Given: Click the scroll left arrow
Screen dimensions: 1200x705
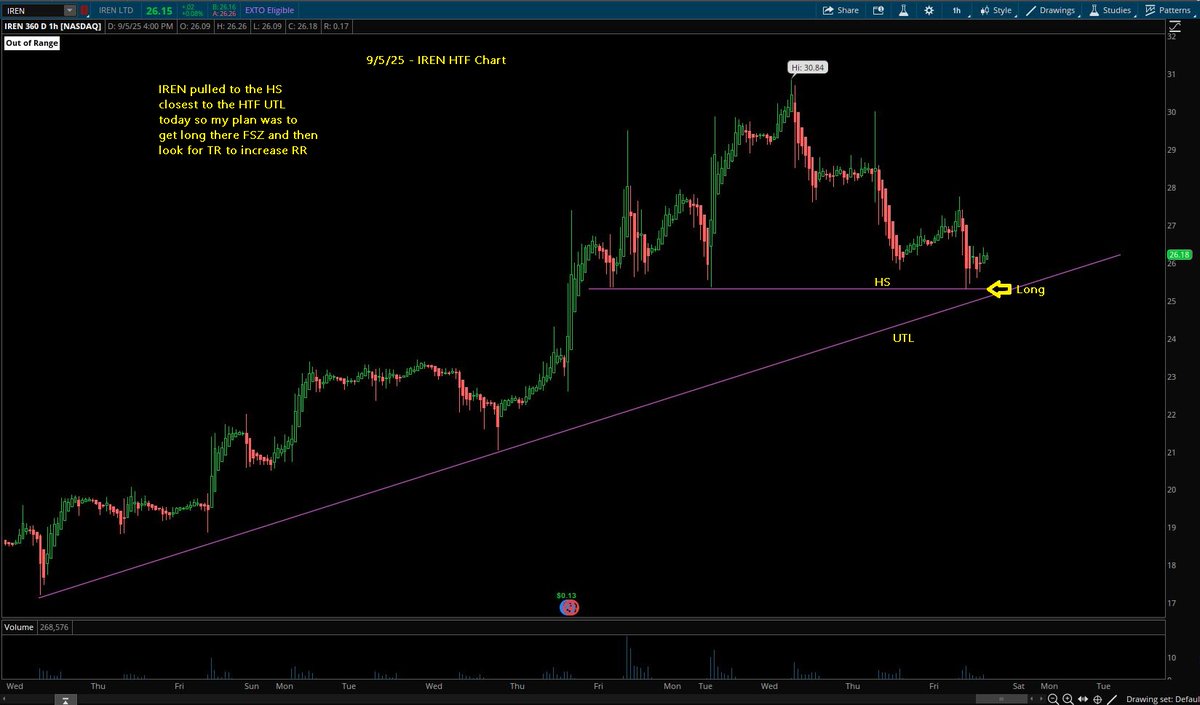Looking at the screenshot, I should 1031,699.
